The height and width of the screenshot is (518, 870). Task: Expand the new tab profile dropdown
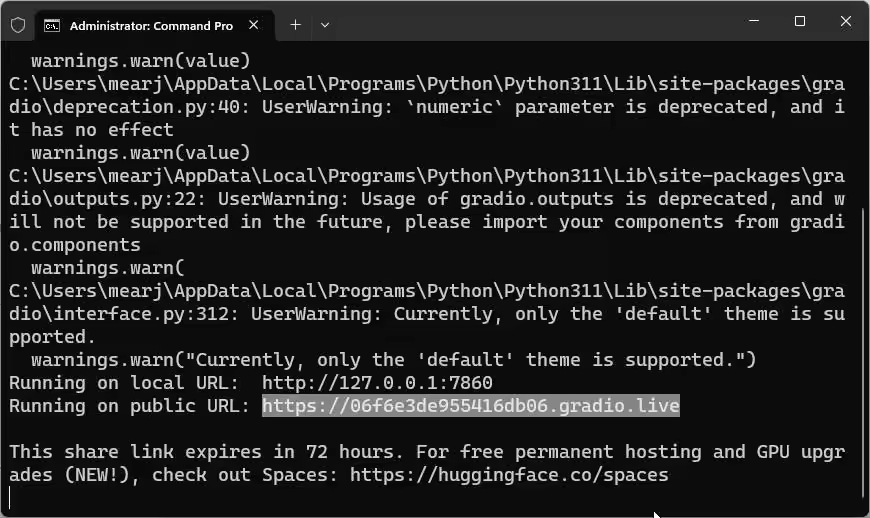tap(325, 25)
